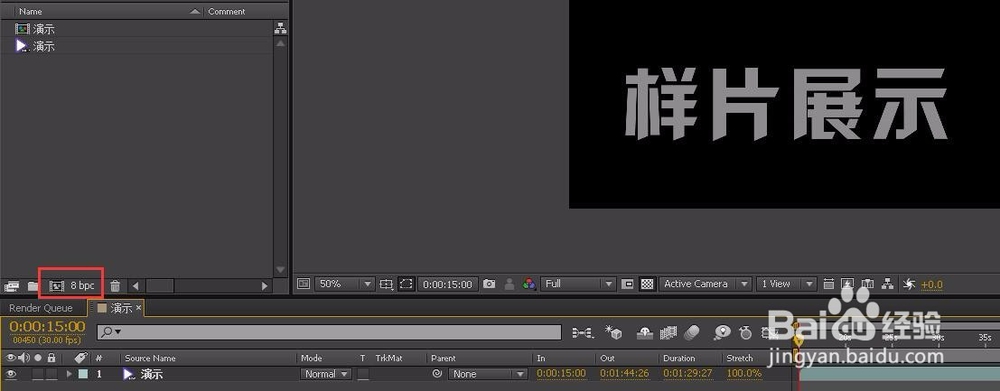Open Parent None dropdown
The image size is (1000, 391).
pyautogui.click(x=488, y=374)
